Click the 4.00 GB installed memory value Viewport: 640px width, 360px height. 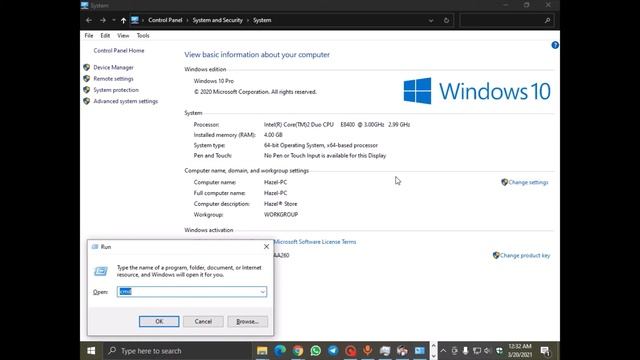[x=273, y=135]
